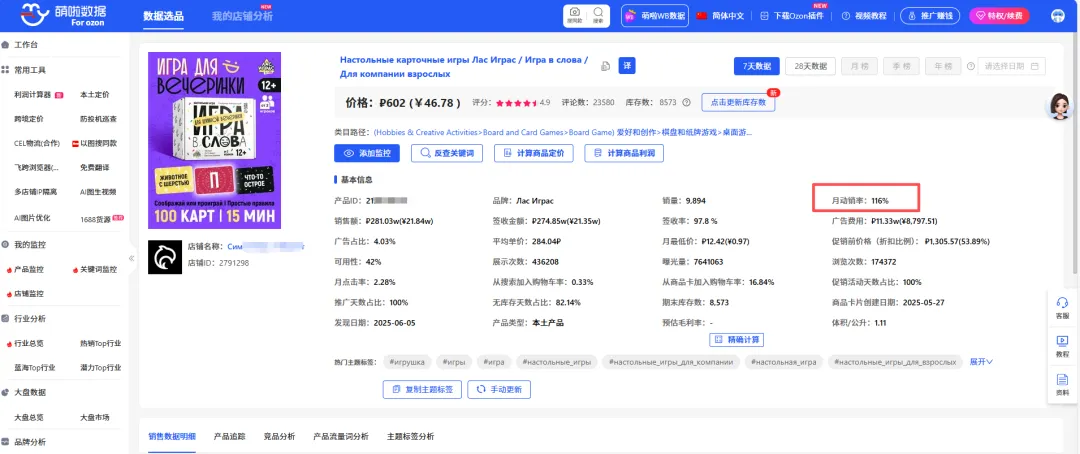Click the help icon beside stock count
The height and width of the screenshot is (454, 1080).
click(686, 102)
